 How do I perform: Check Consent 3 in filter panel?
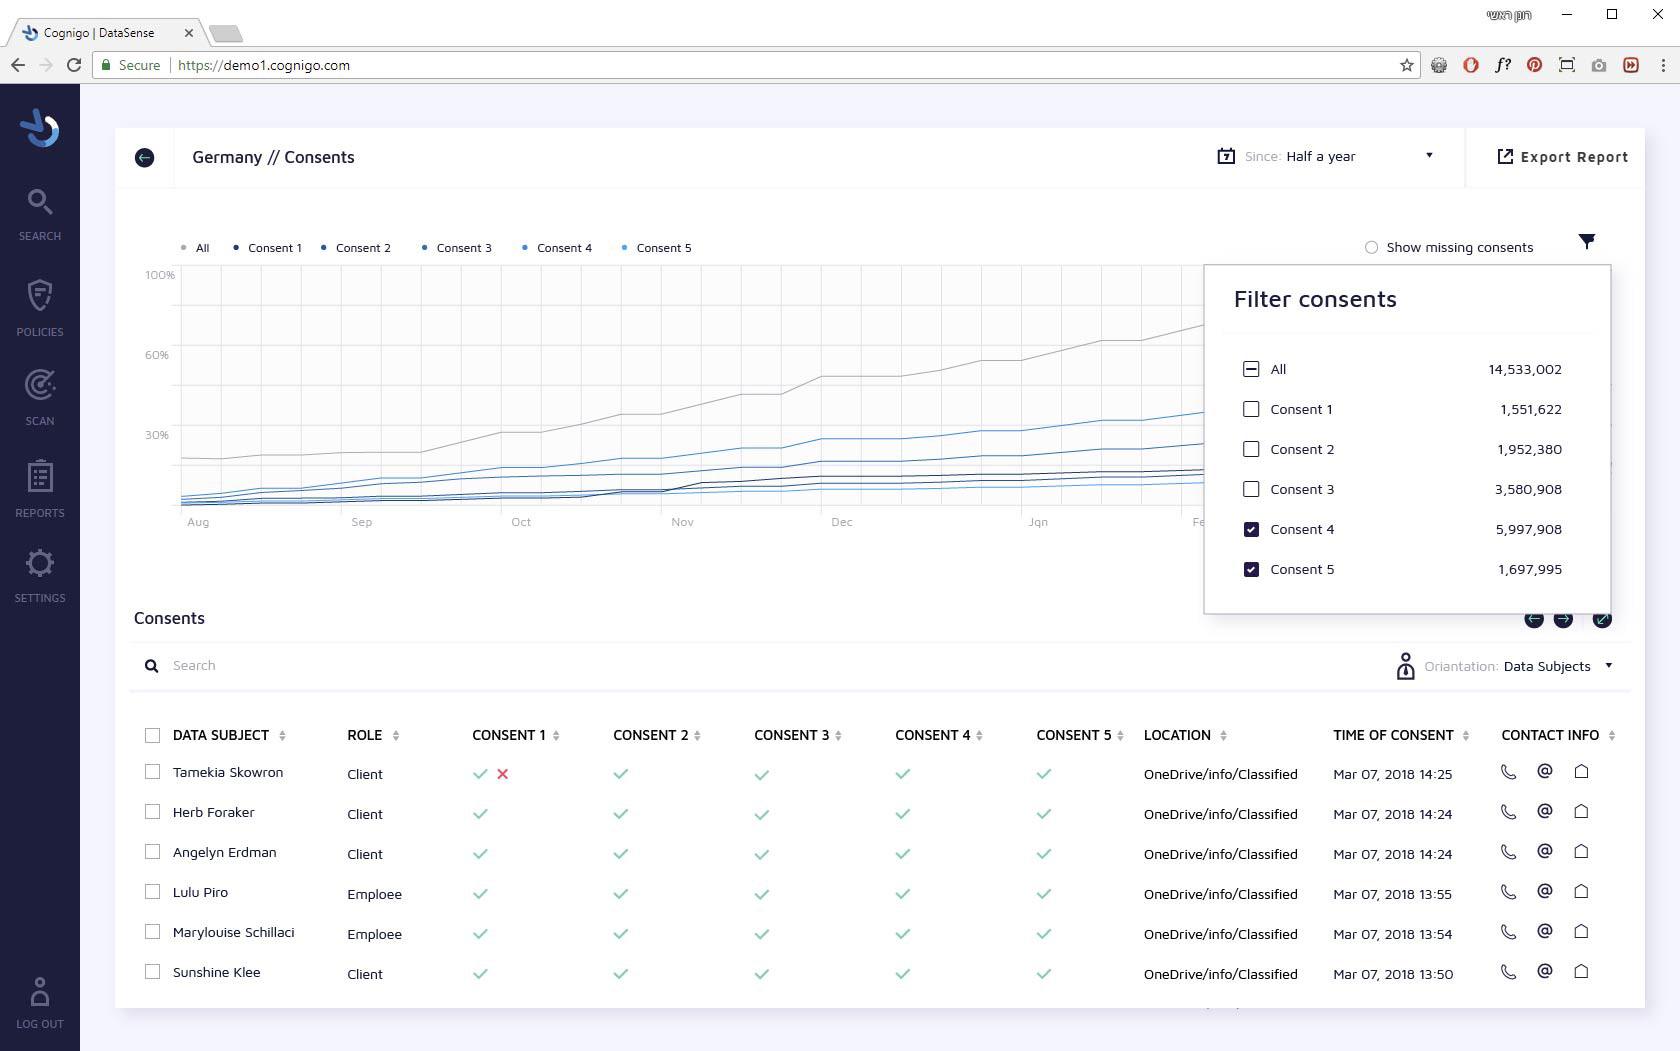[x=1251, y=489]
